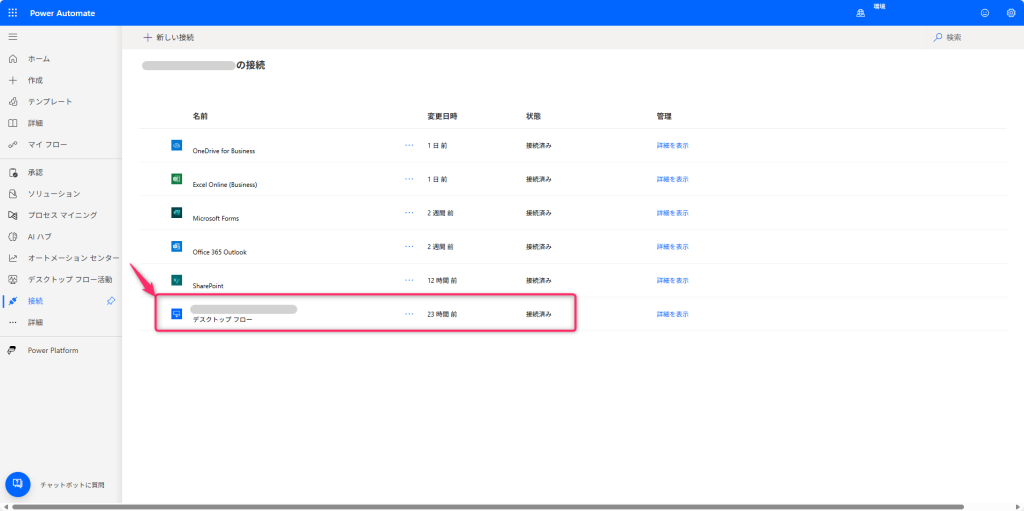
Task: Click Excel Online (Business) connector icon
Action: [176, 179]
